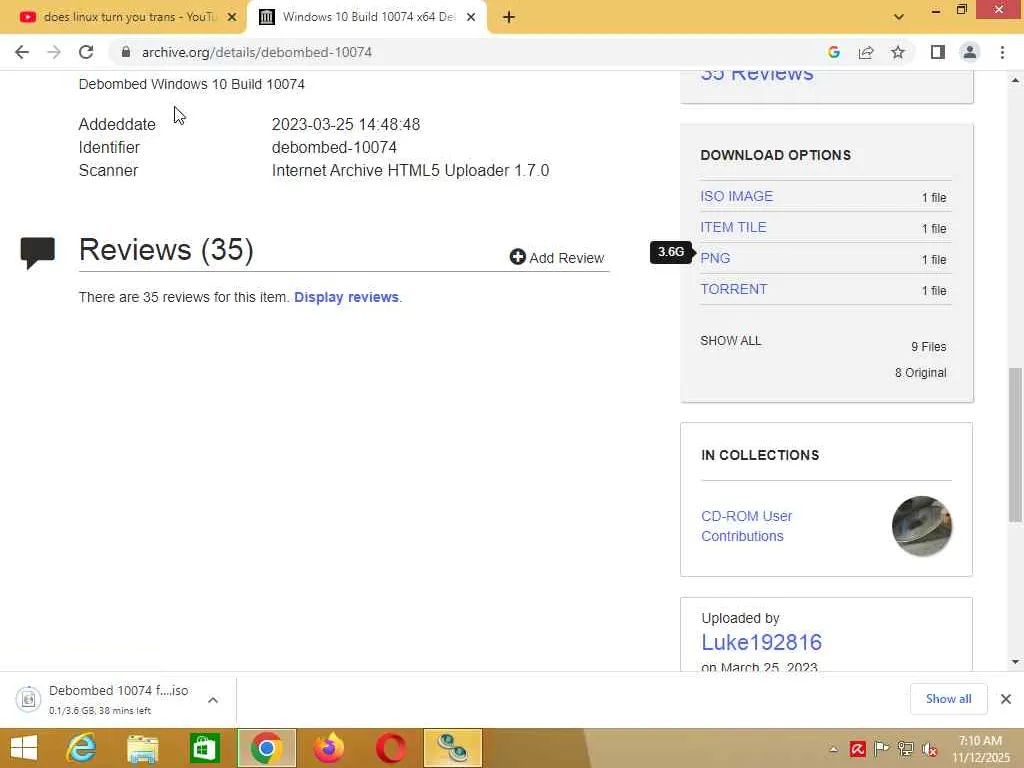
Task: Click the network tray icon
Action: (x=905, y=749)
